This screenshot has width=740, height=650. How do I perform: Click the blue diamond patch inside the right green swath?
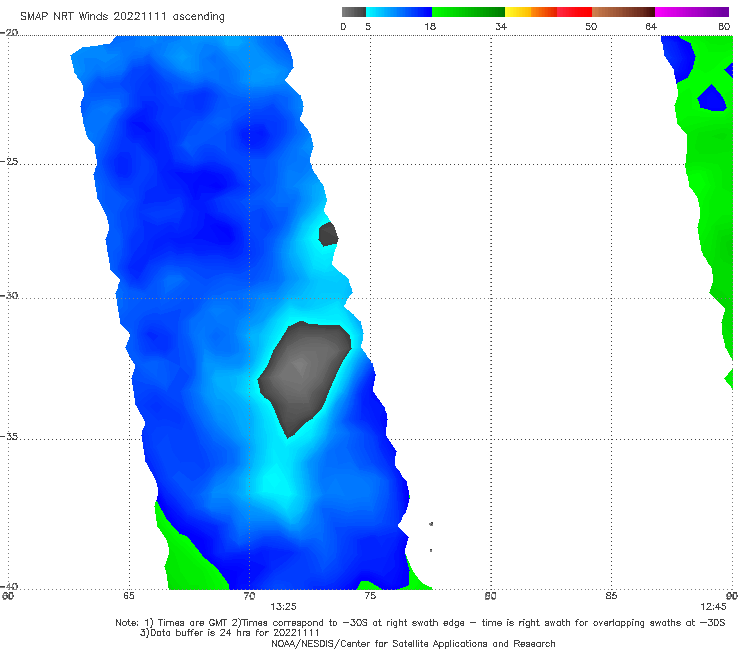tap(712, 99)
